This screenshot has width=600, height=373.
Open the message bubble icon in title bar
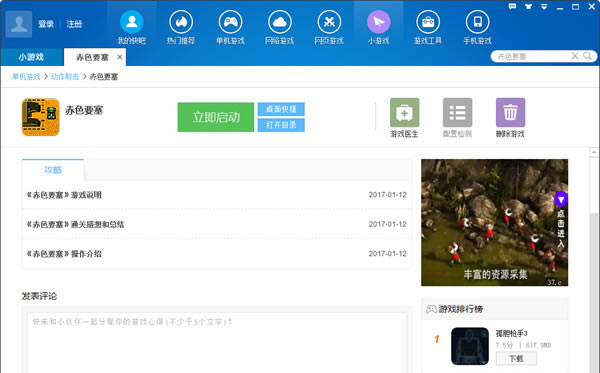point(512,6)
